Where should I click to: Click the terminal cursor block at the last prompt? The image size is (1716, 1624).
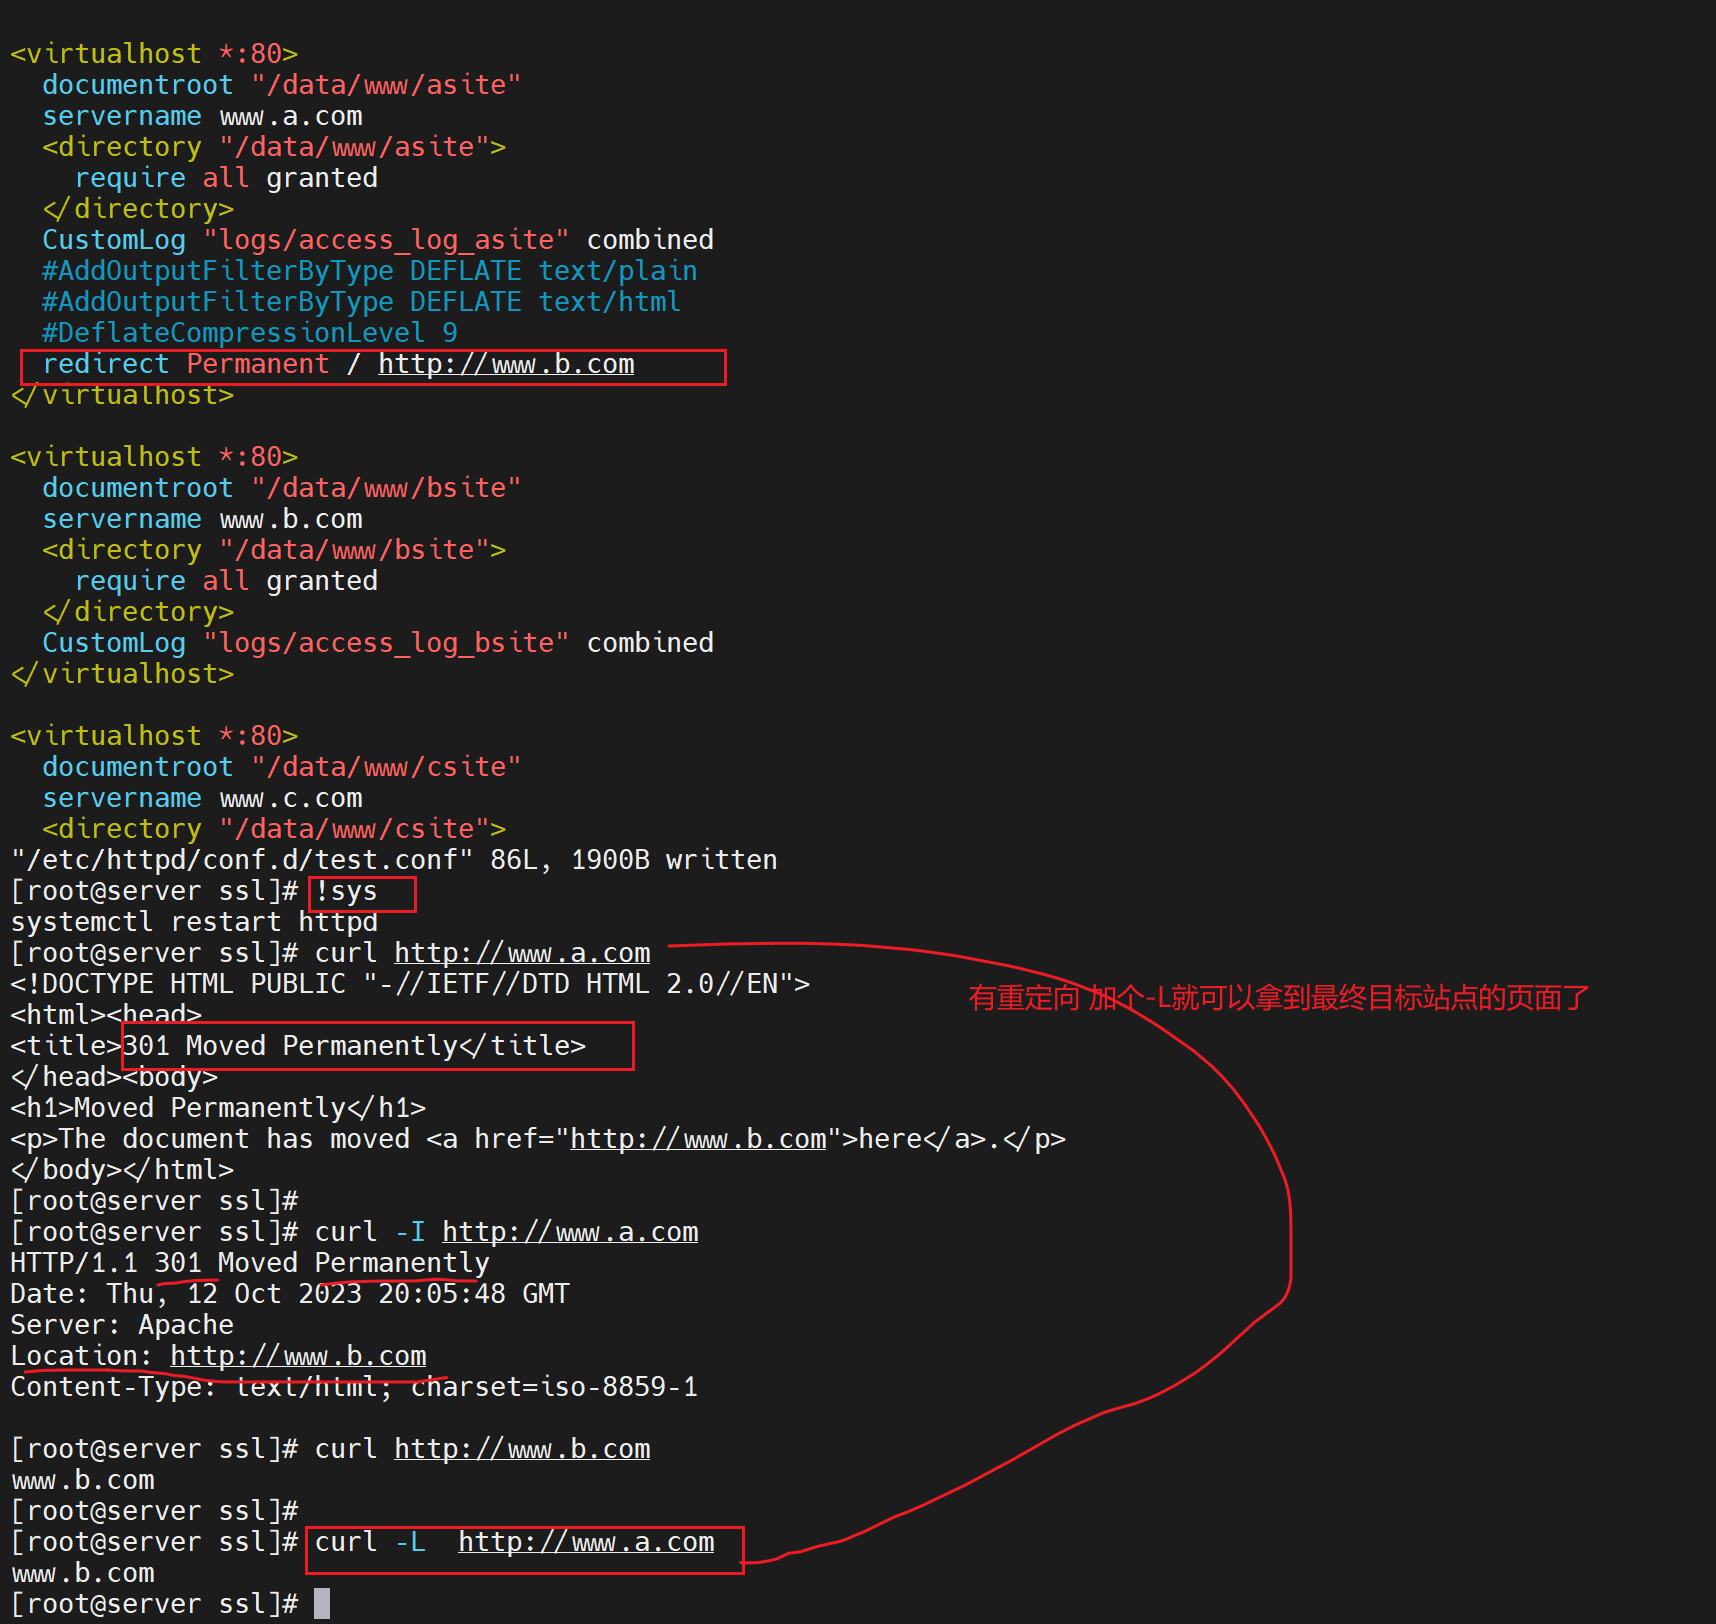[x=322, y=1604]
